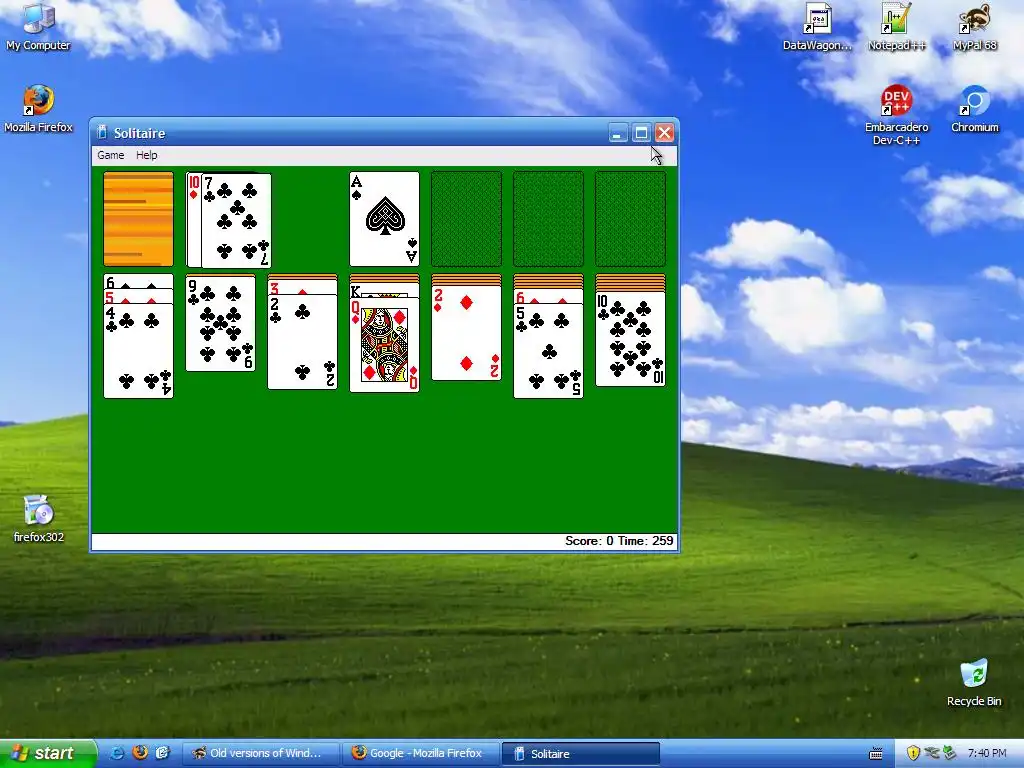Minimize the Solitaire window

click(617, 133)
